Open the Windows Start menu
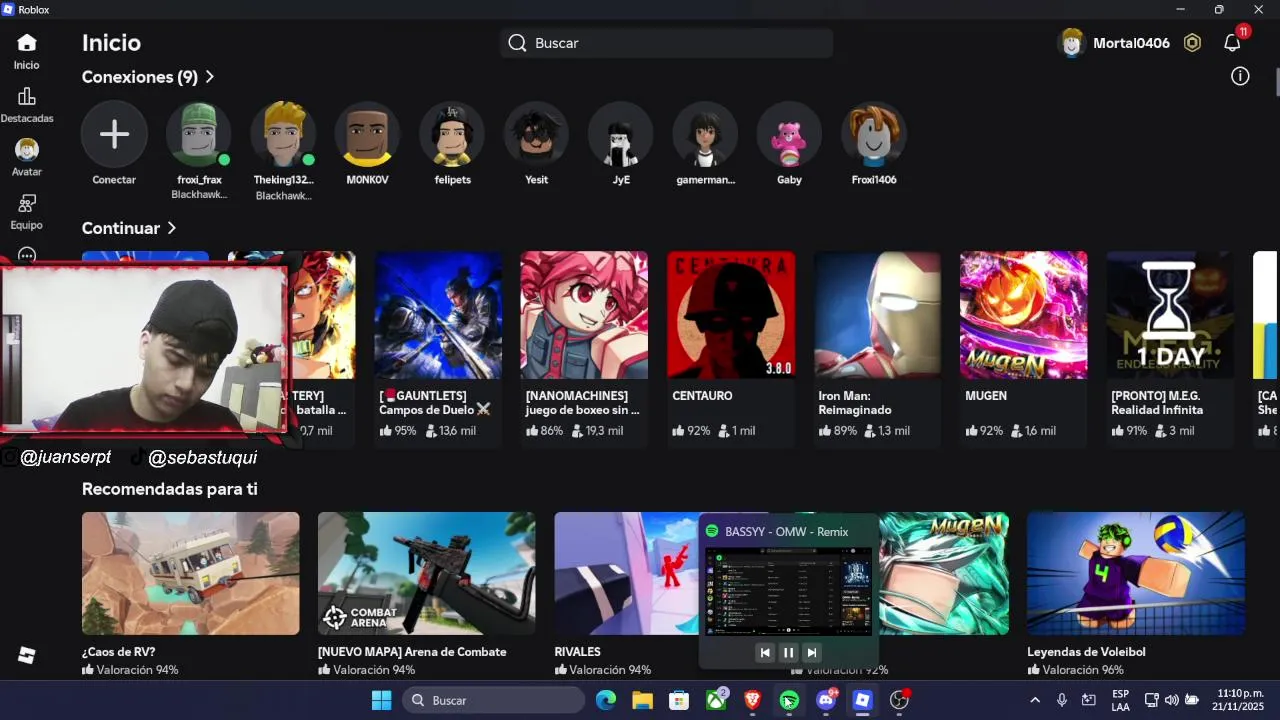Viewport: 1280px width, 720px height. tap(382, 700)
